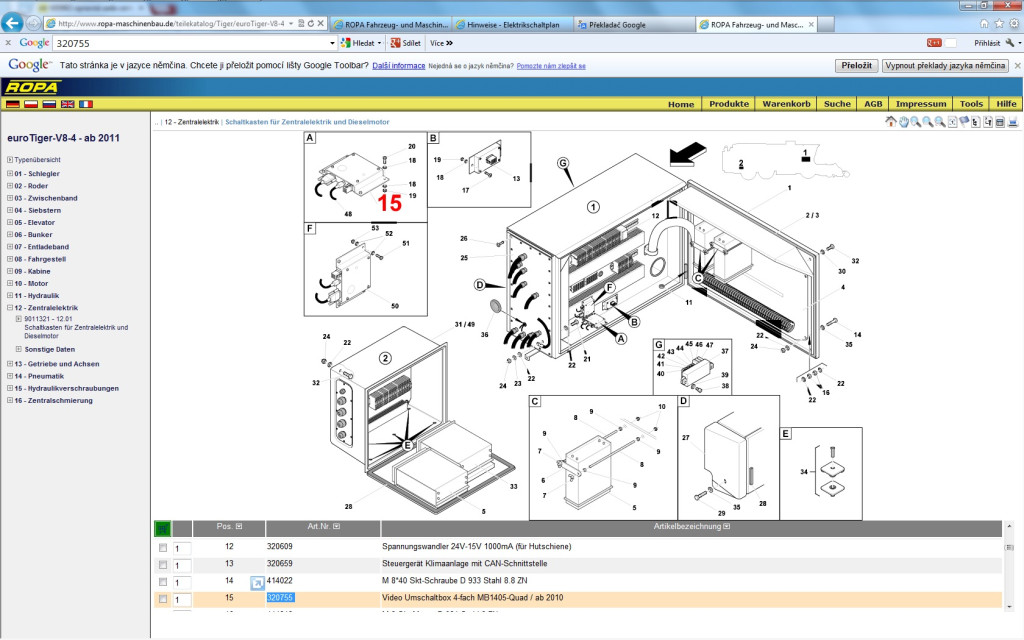Viewport: 1024px width, 640px height.
Task: Switch to the French flag language
Action: tap(86, 104)
